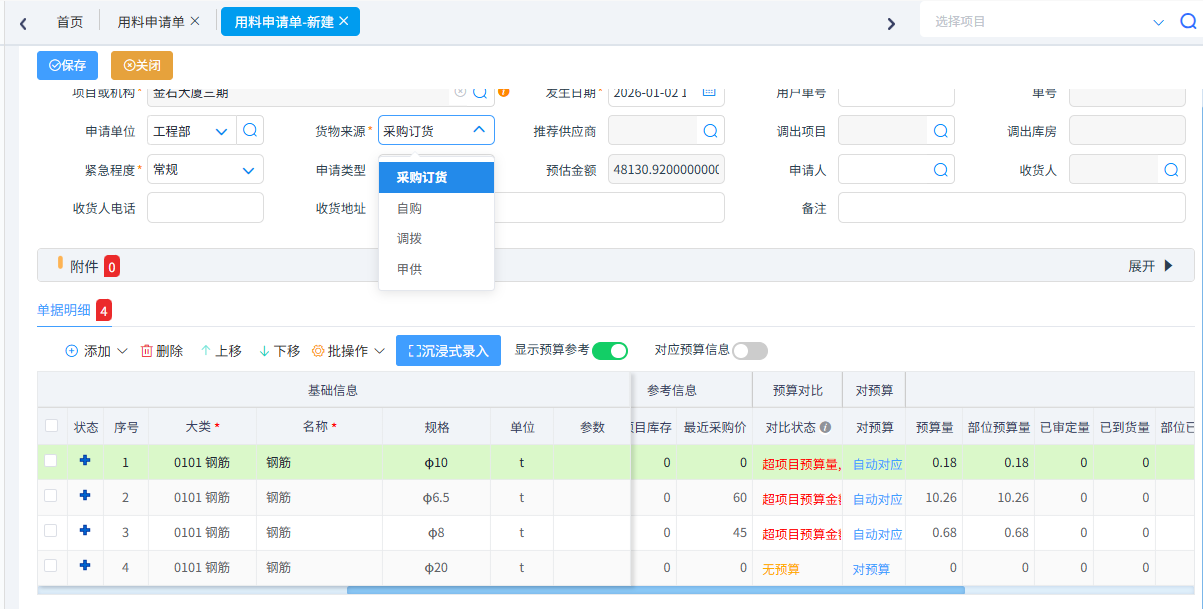
Task: Click 沉浸式录入 button
Action: point(448,351)
